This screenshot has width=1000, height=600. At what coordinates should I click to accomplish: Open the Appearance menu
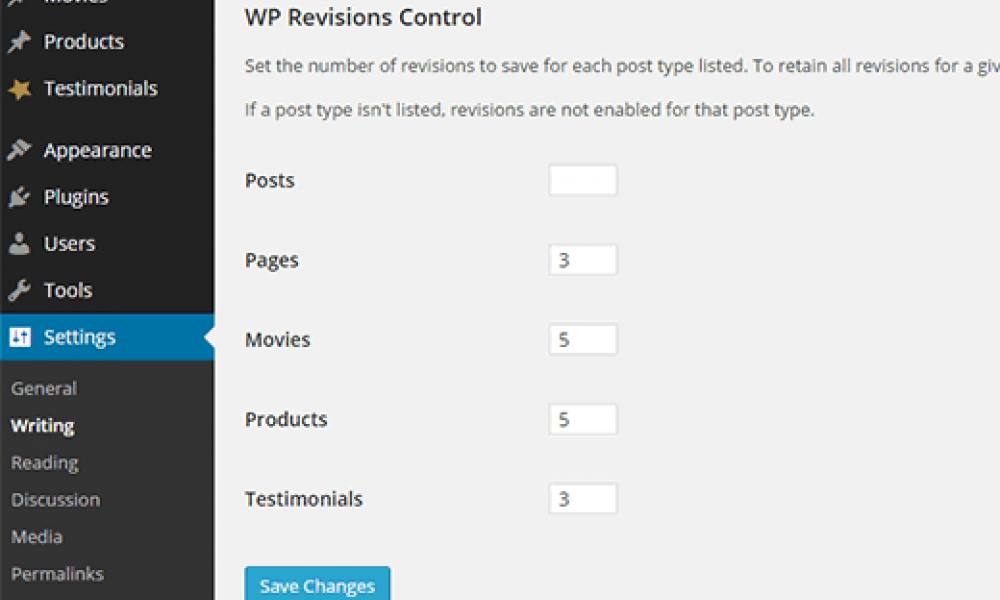pos(97,151)
